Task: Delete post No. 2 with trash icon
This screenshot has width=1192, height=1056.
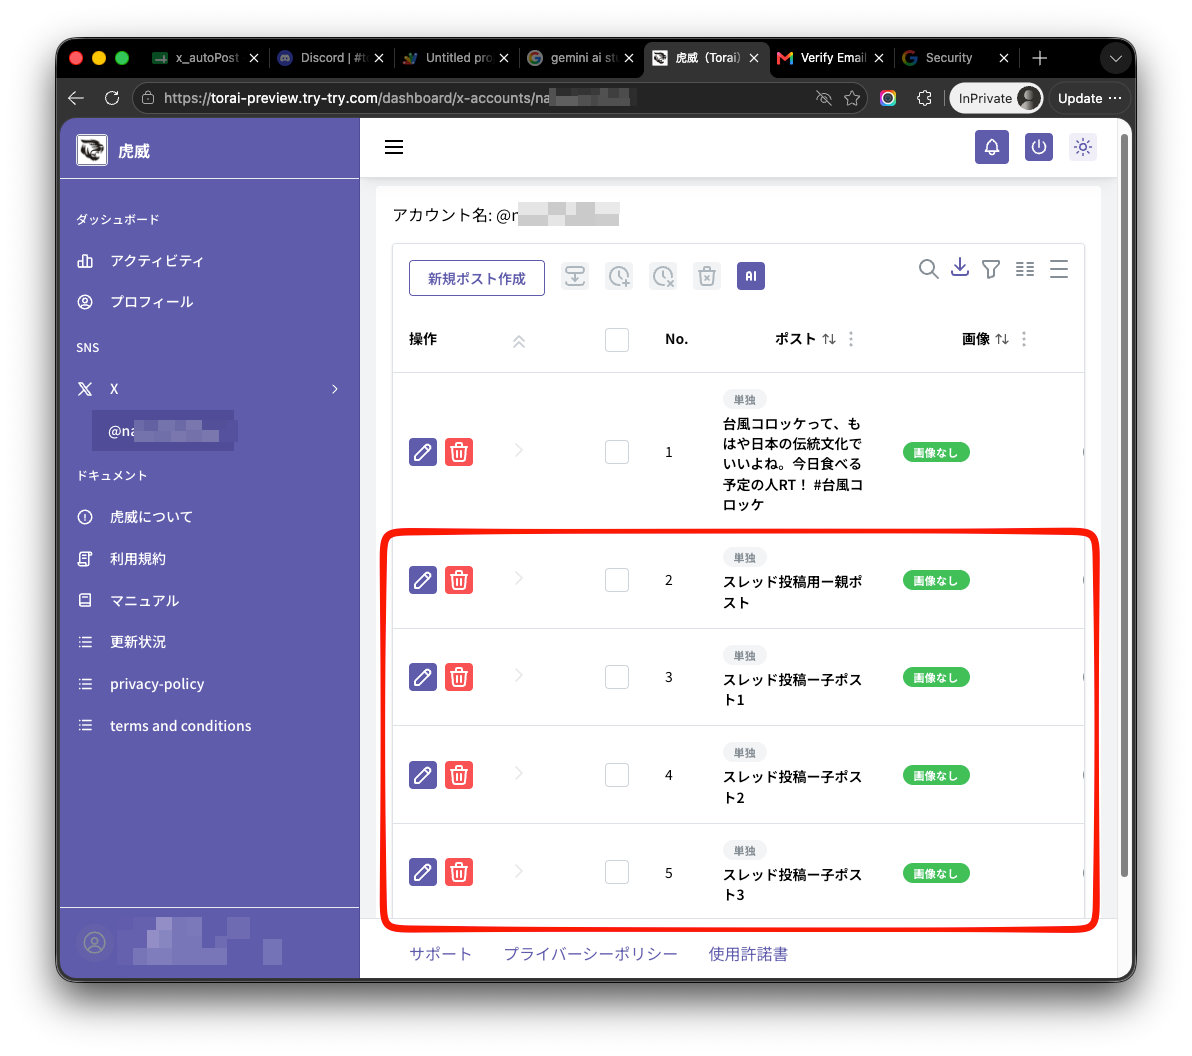Action: point(458,580)
